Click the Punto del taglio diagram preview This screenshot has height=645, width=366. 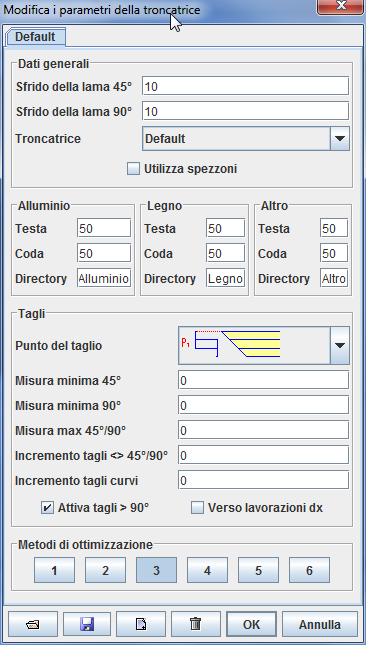(x=254, y=346)
